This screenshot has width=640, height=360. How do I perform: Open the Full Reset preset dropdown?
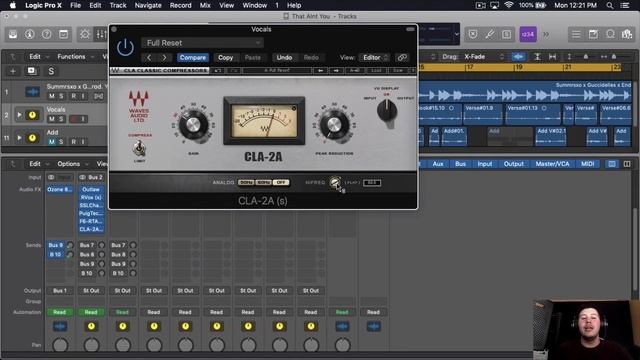[202, 43]
